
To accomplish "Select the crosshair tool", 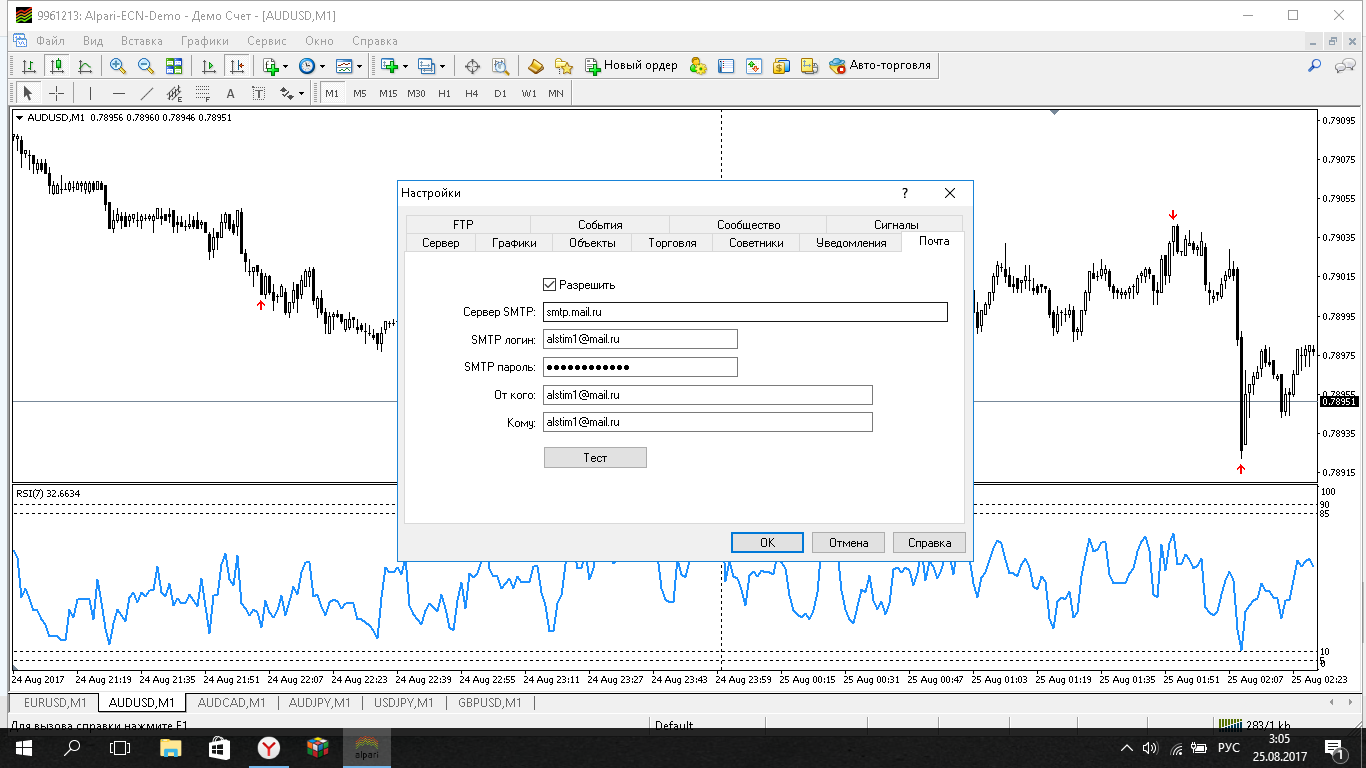I will tap(57, 93).
